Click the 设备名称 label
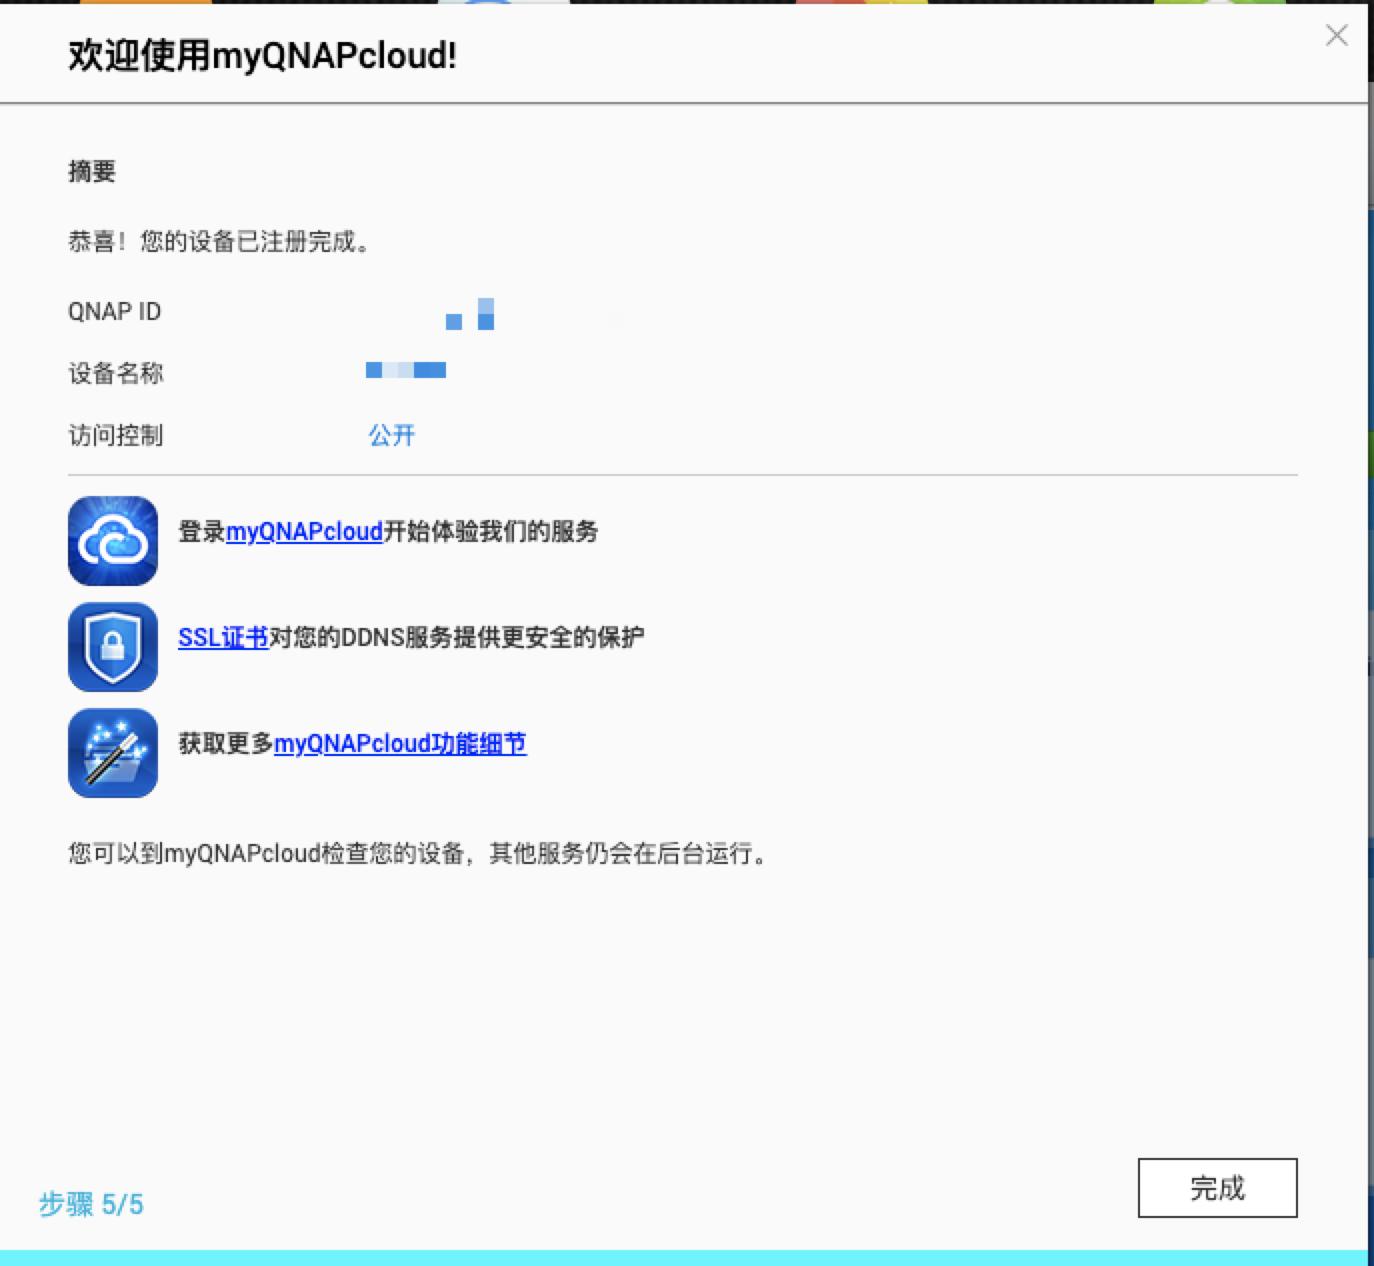Viewport: 1374px width, 1266px height. coord(115,374)
